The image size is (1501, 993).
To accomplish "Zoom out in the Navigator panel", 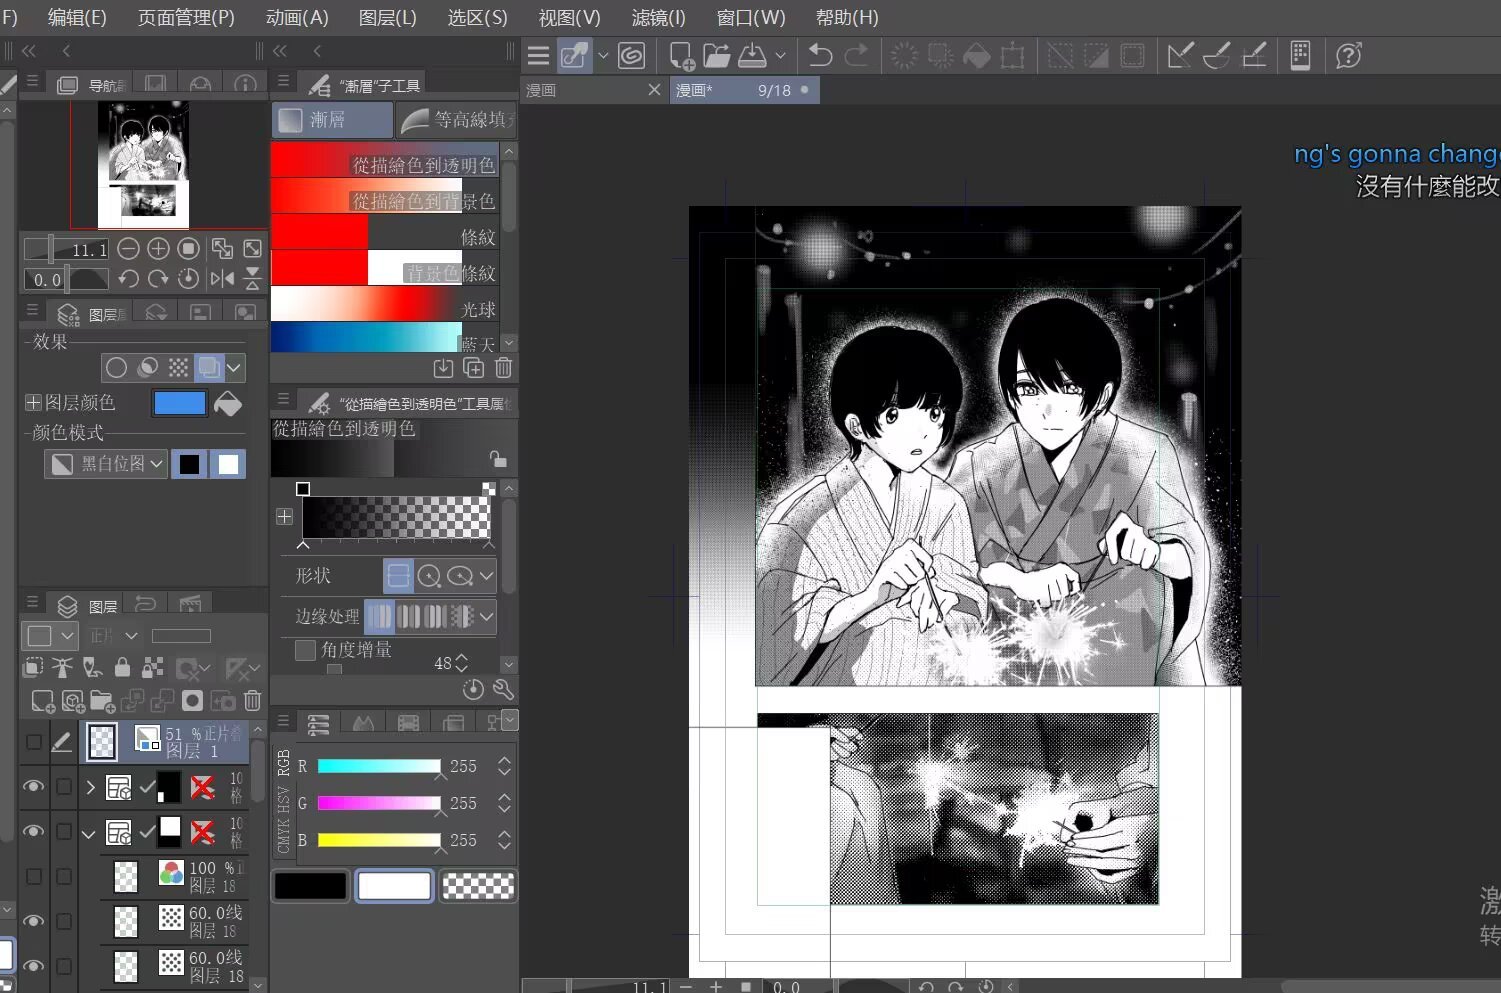I will (x=128, y=248).
